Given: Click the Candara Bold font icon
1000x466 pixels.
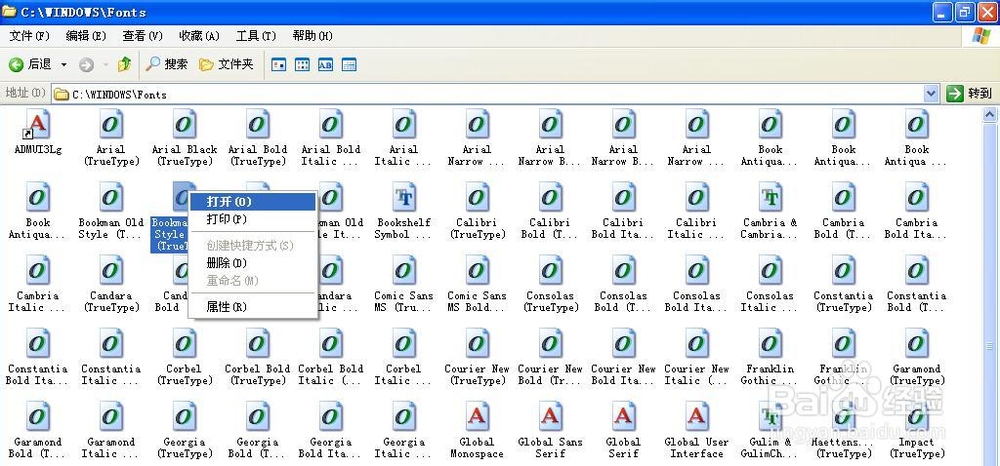Looking at the screenshot, I should tap(182, 271).
